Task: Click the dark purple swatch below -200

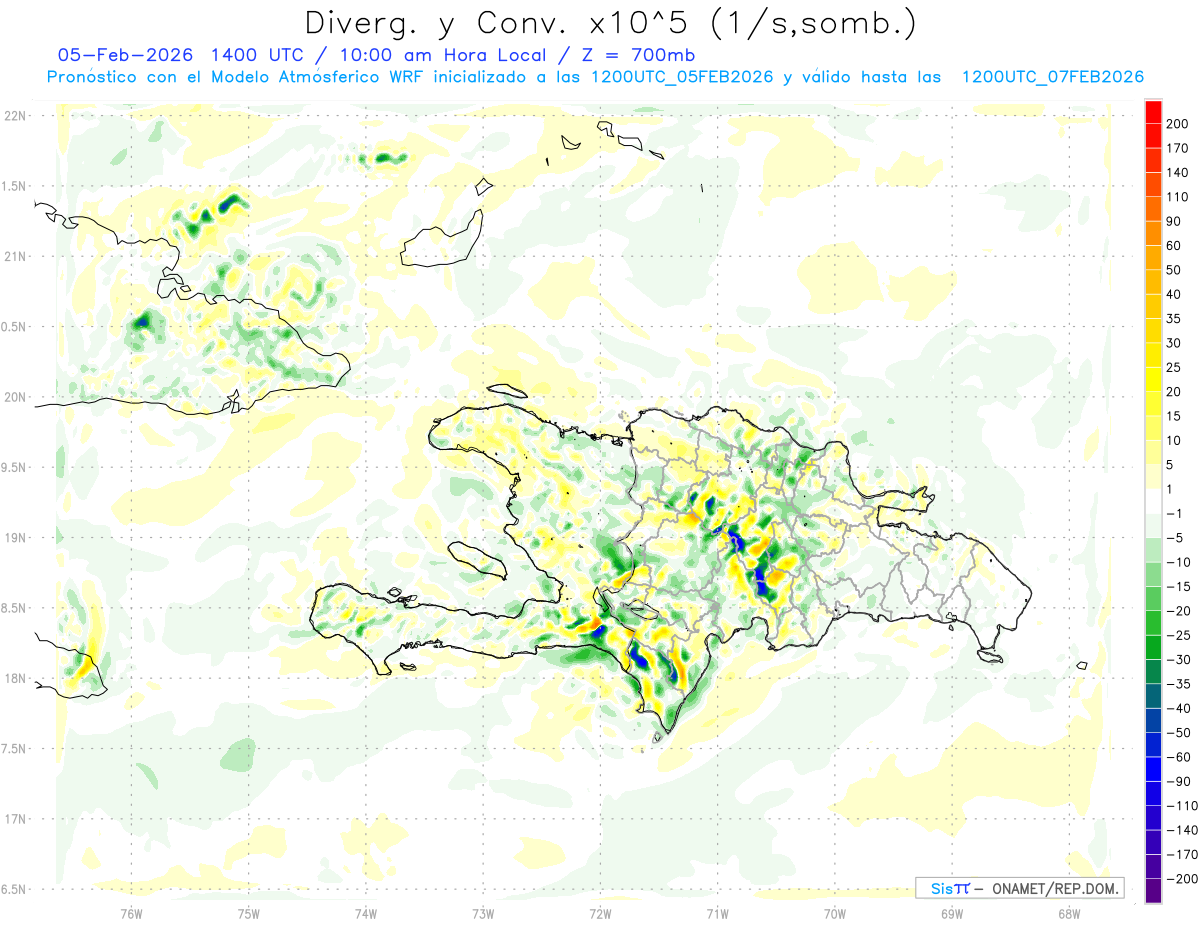Action: click(x=1153, y=891)
